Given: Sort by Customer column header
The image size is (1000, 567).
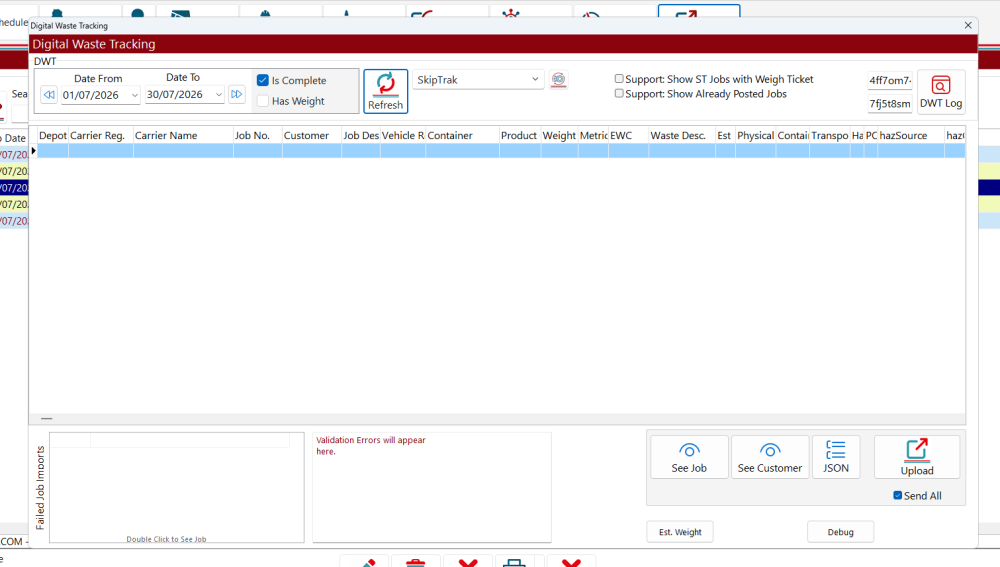Looking at the screenshot, I should [x=312, y=135].
